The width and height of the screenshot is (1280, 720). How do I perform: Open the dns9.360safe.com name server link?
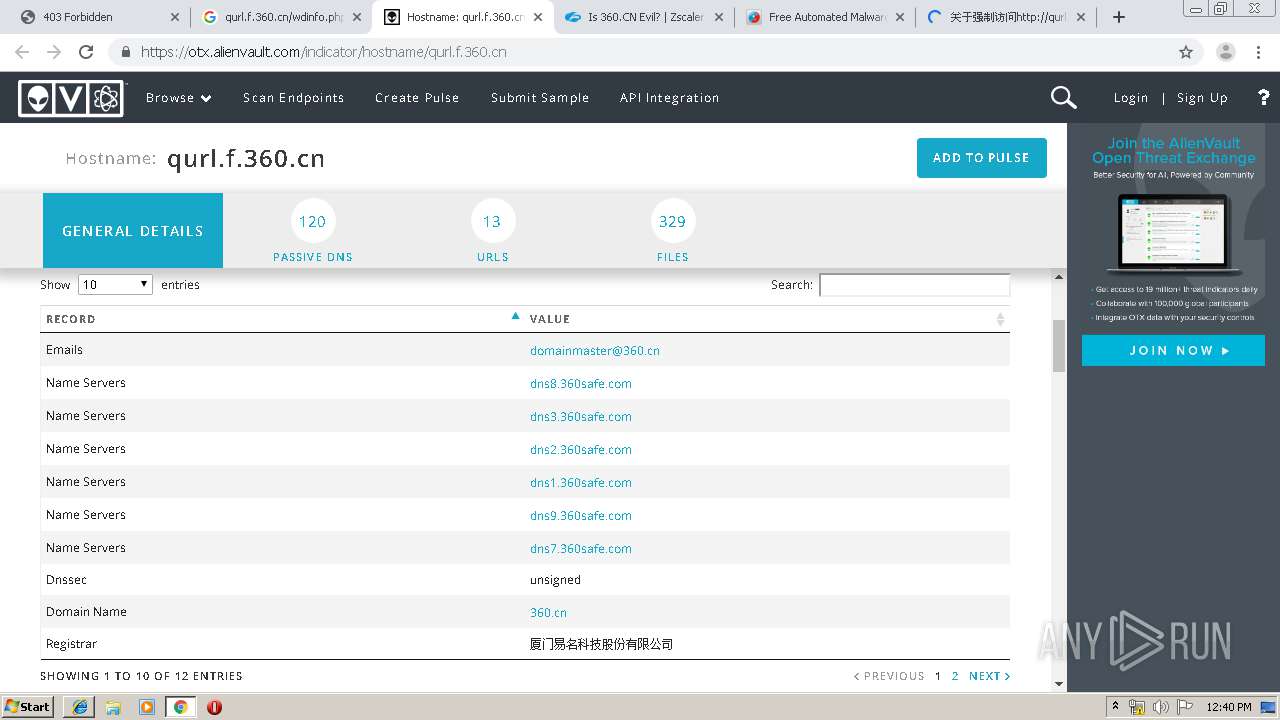[x=581, y=516]
